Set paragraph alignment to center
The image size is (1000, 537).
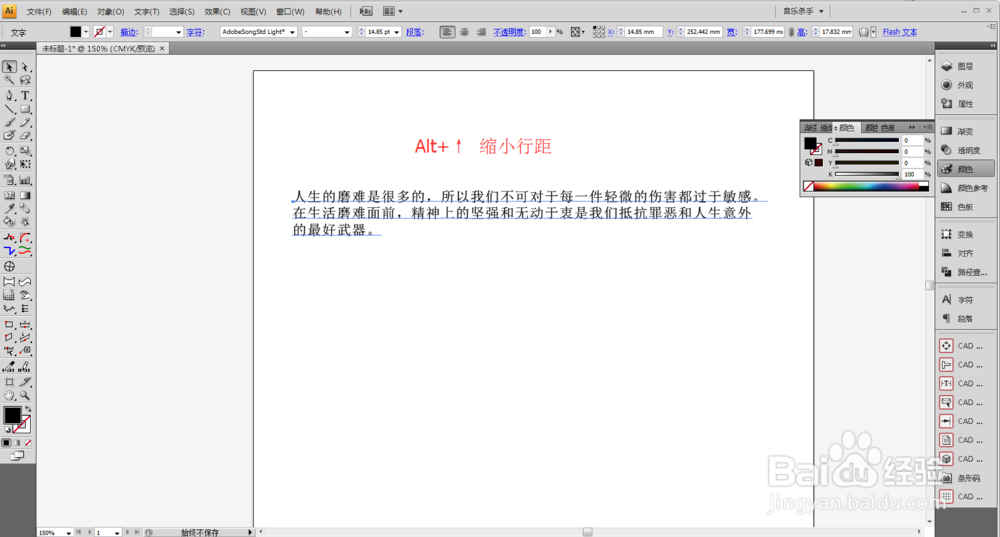point(464,32)
